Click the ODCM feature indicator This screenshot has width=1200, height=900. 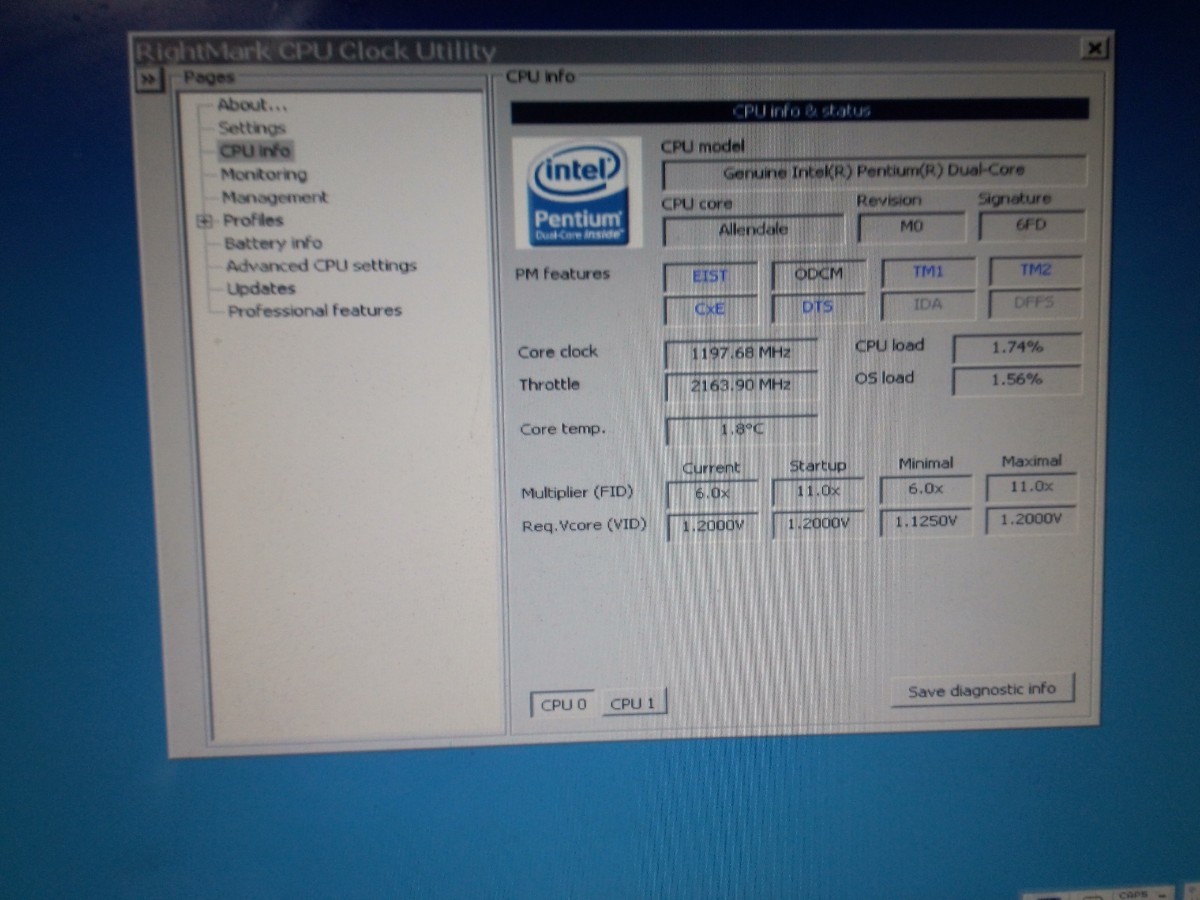pos(818,275)
